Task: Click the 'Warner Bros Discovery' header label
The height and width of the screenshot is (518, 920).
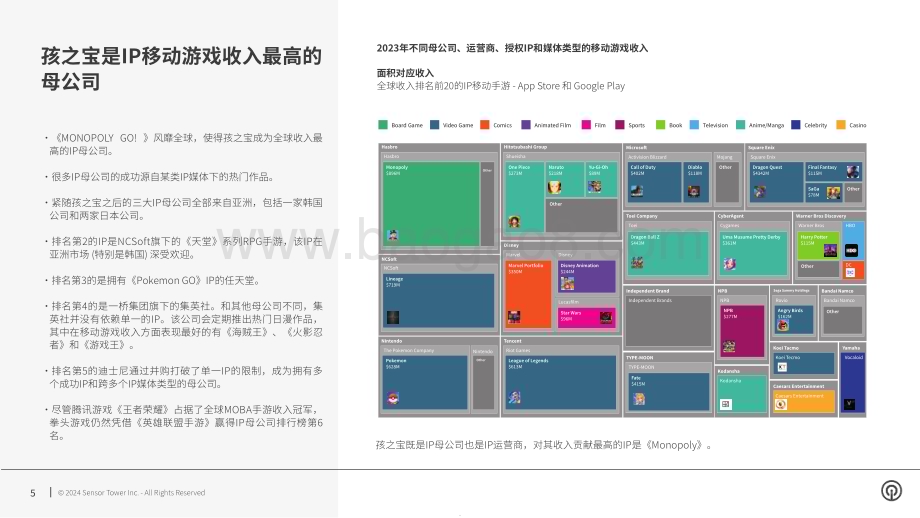Action: (x=821, y=216)
